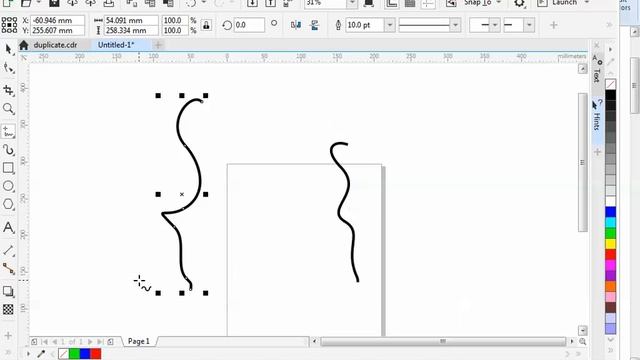The image size is (640, 360).
Task: Click the Mirror horizontally icon
Action: tap(296, 25)
